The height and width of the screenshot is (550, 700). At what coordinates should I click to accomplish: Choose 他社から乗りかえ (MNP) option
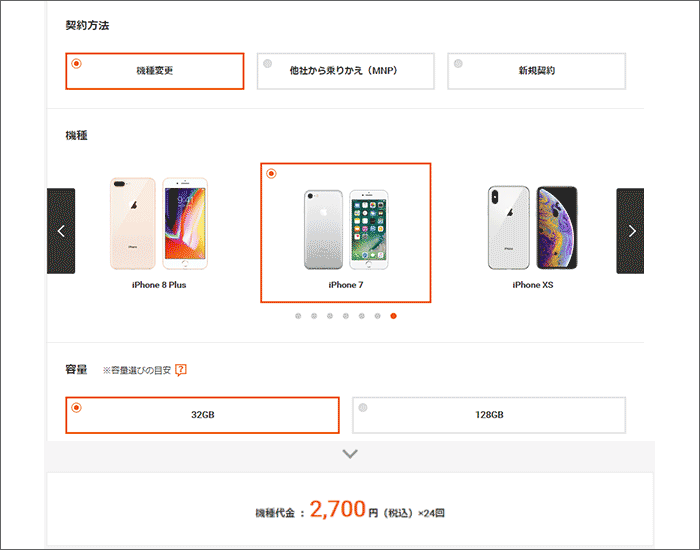pyautogui.click(x=346, y=71)
